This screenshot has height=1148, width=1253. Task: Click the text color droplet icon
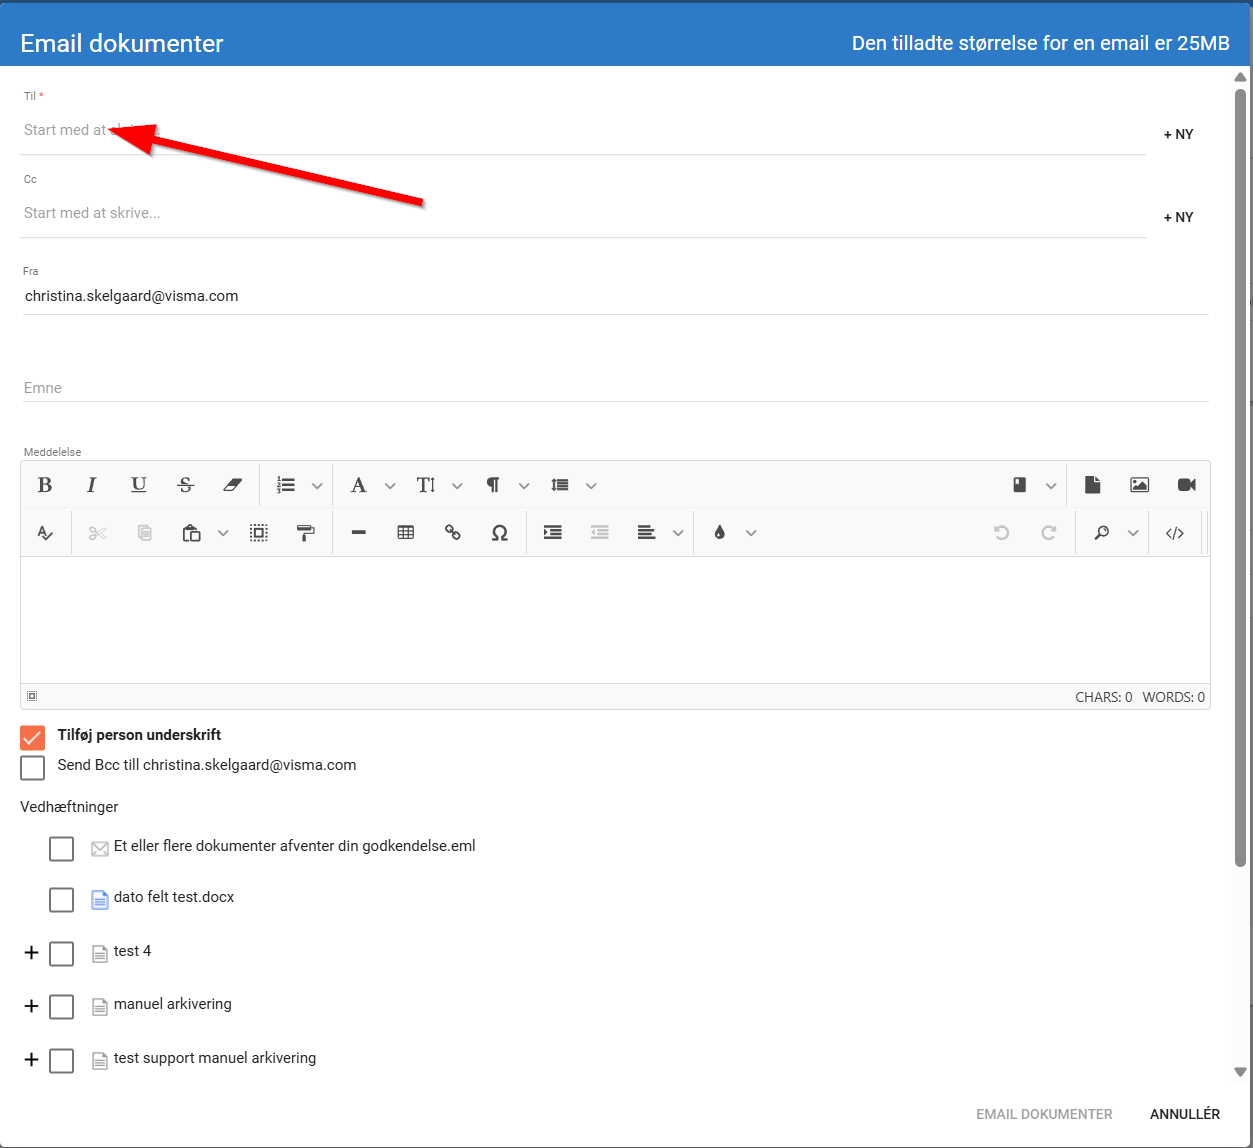point(719,533)
